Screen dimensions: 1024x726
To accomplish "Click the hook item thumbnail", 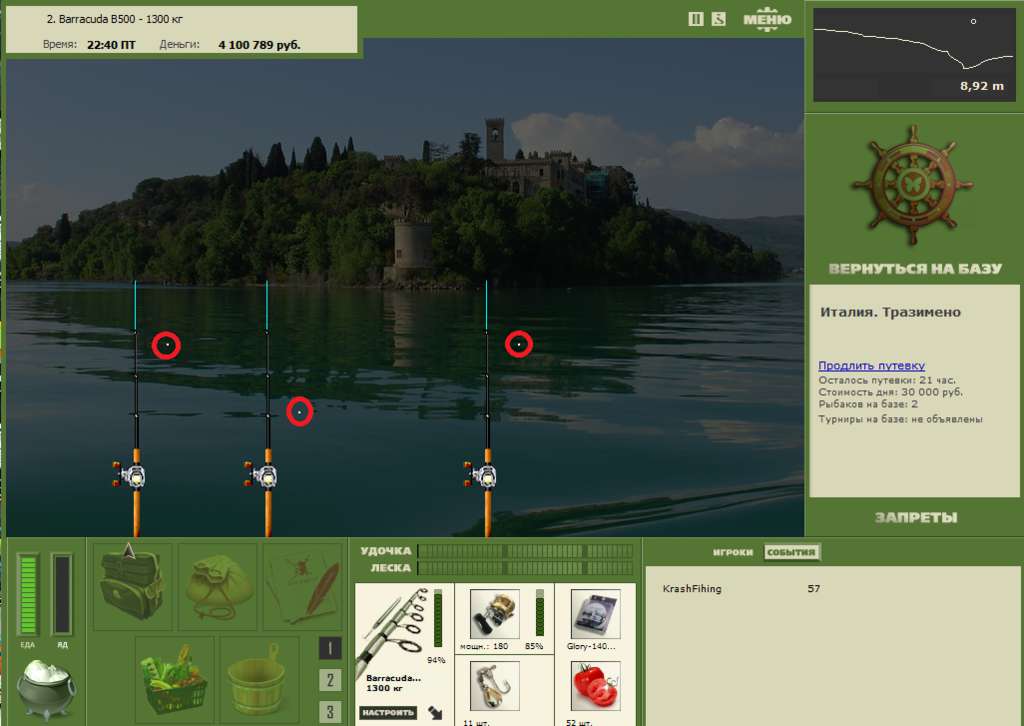I will tap(494, 686).
